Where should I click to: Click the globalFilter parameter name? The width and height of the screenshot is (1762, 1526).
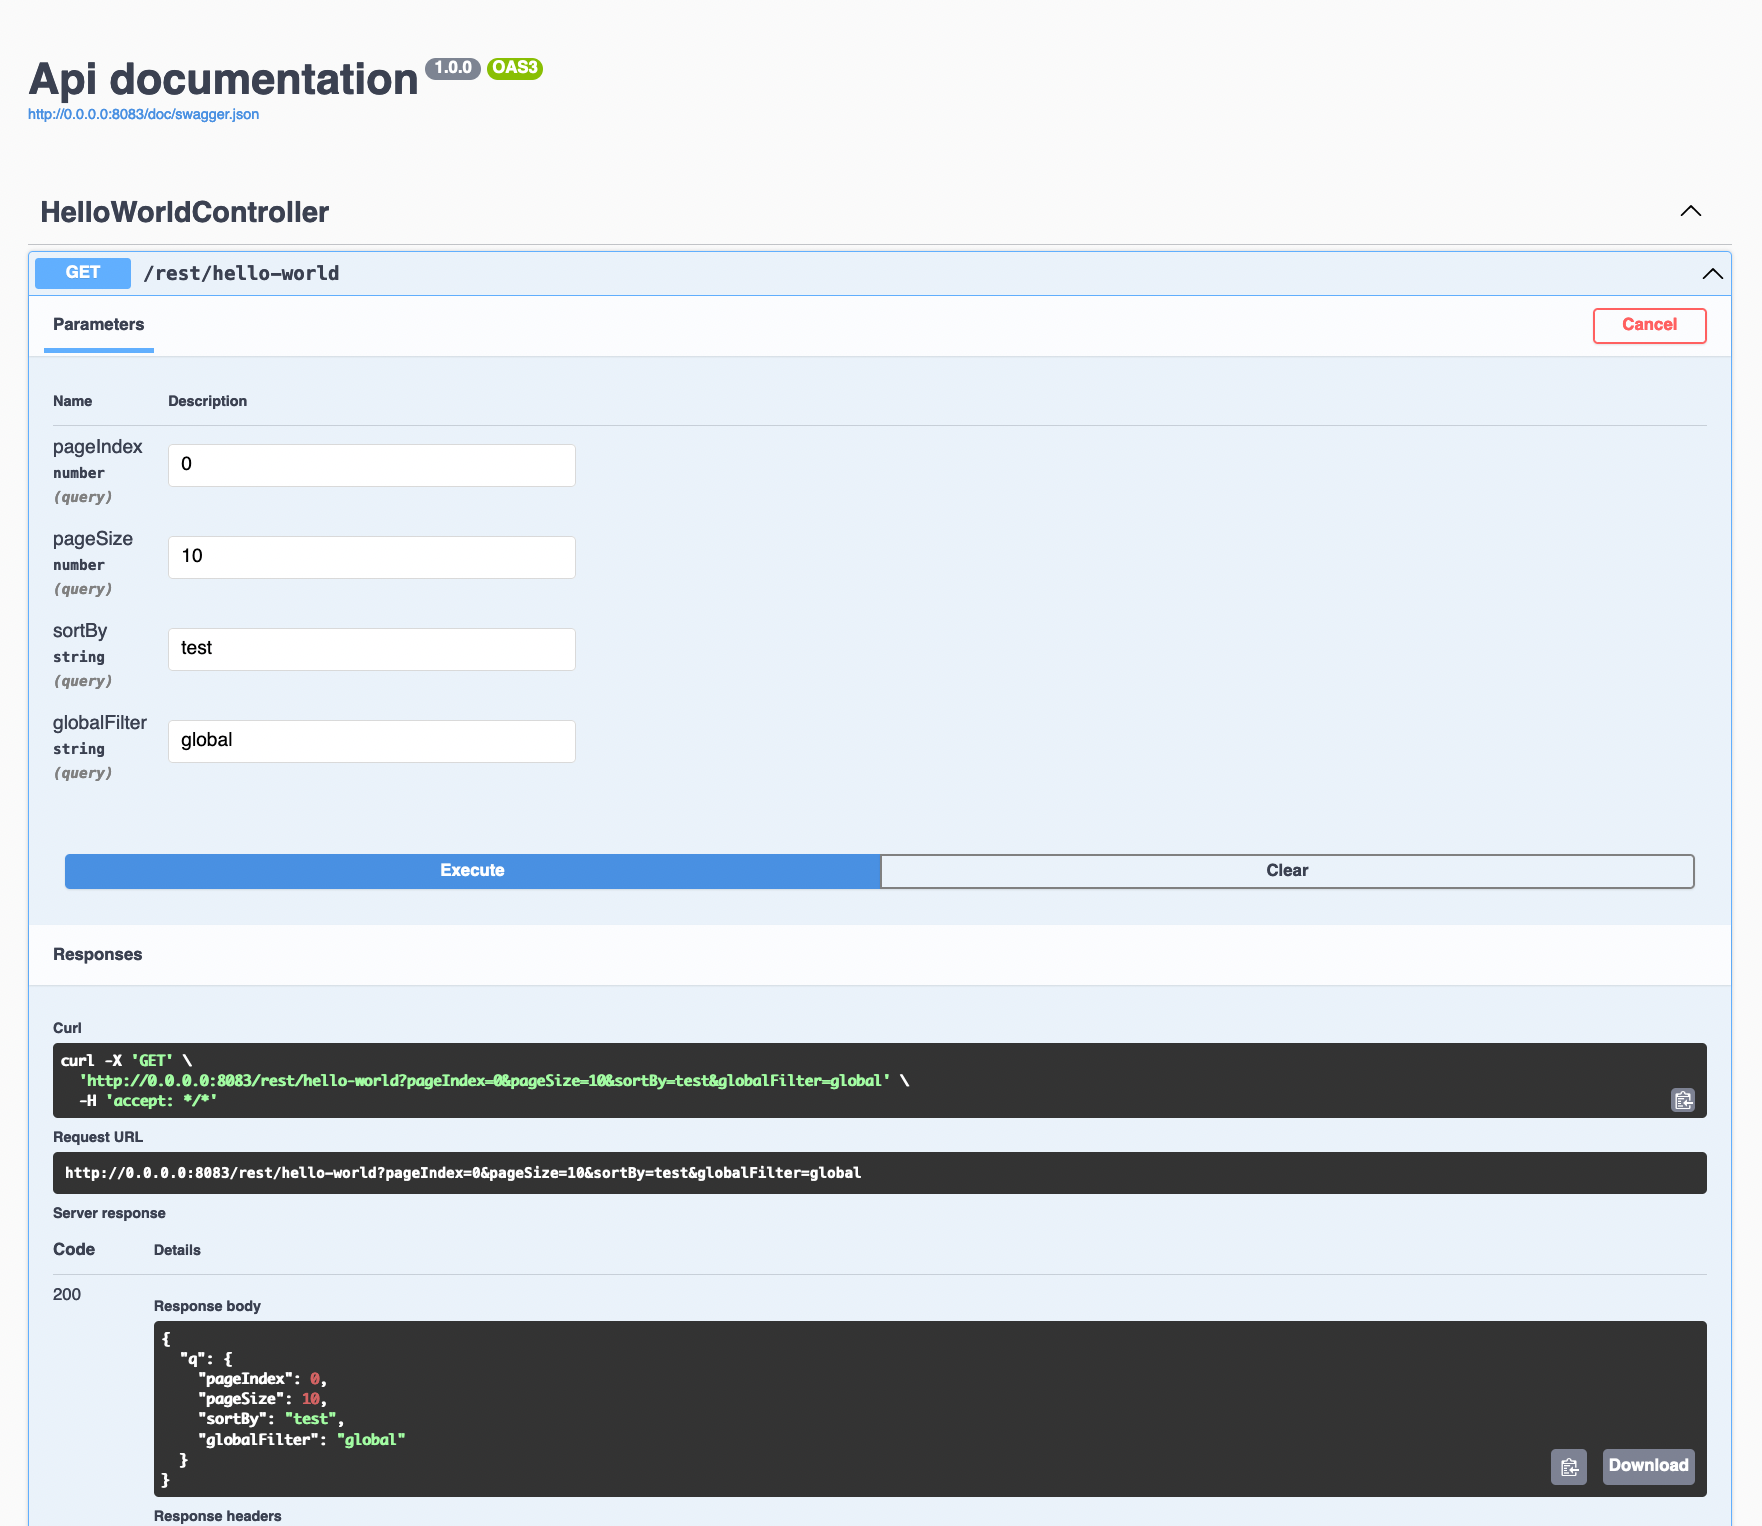99,723
